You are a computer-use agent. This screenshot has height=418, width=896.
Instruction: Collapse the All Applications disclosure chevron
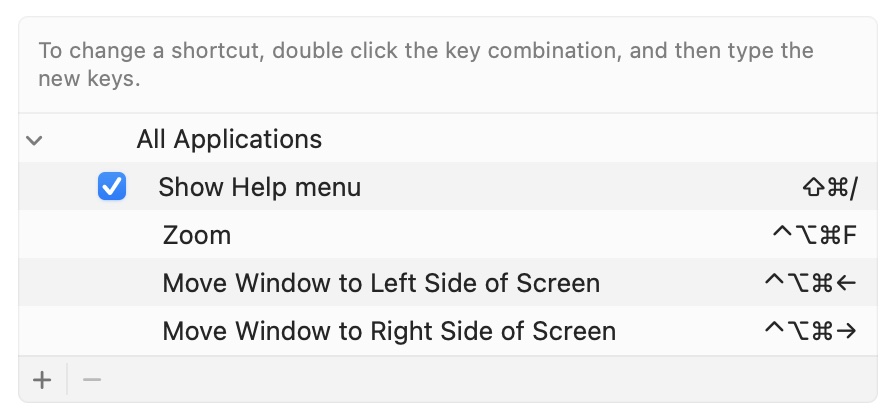(34, 140)
